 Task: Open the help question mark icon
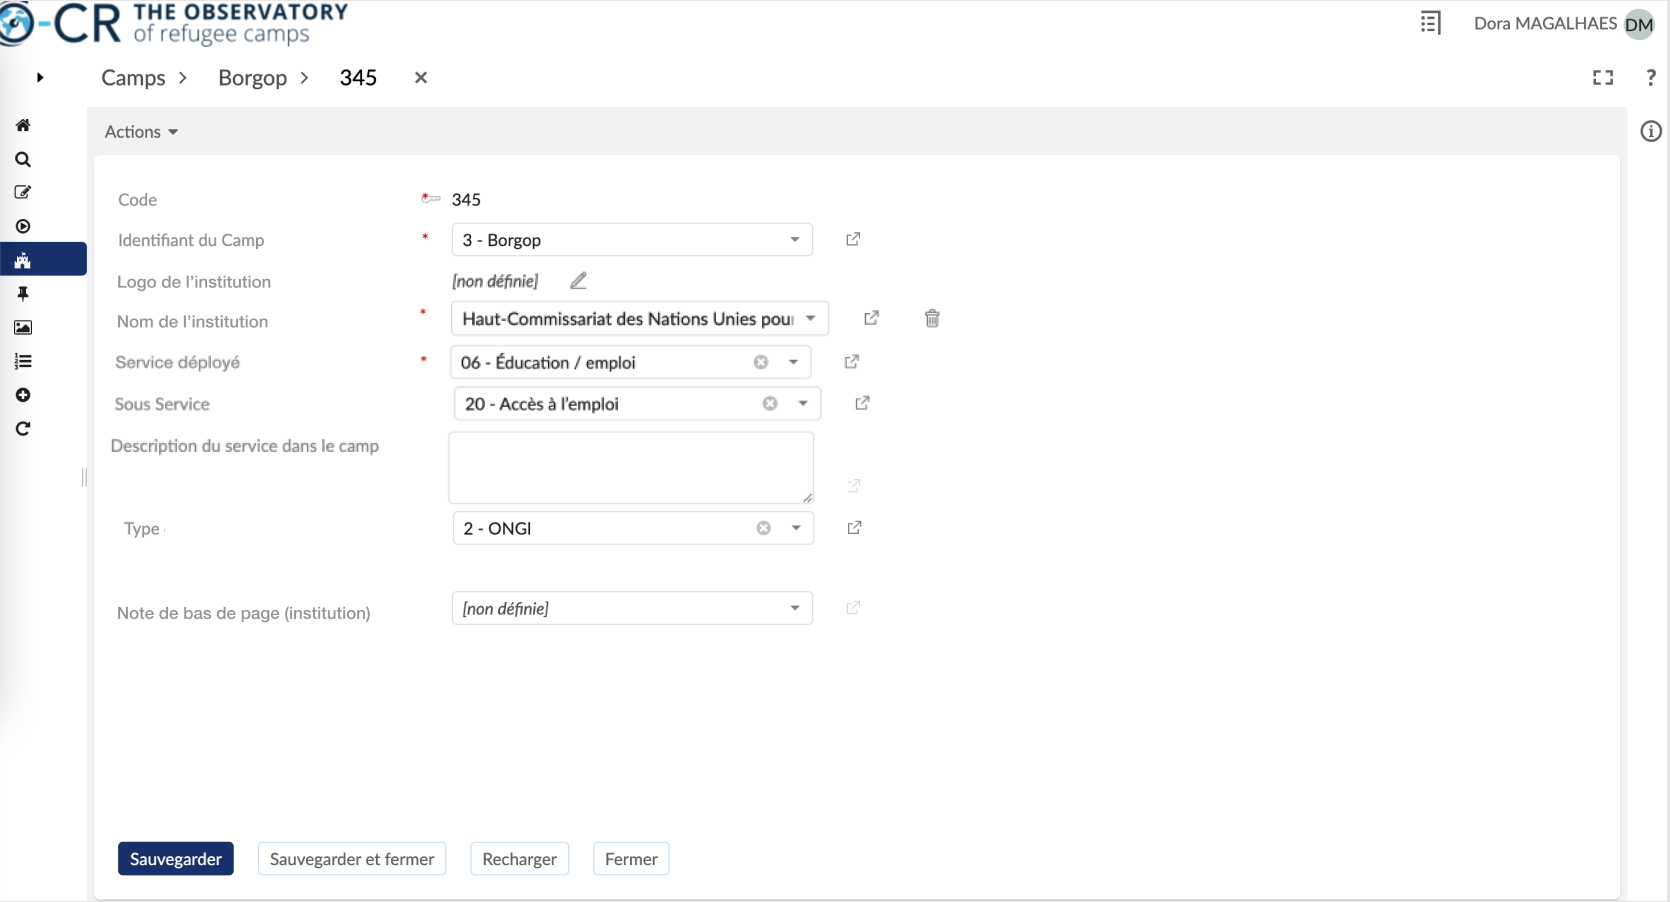1650,77
